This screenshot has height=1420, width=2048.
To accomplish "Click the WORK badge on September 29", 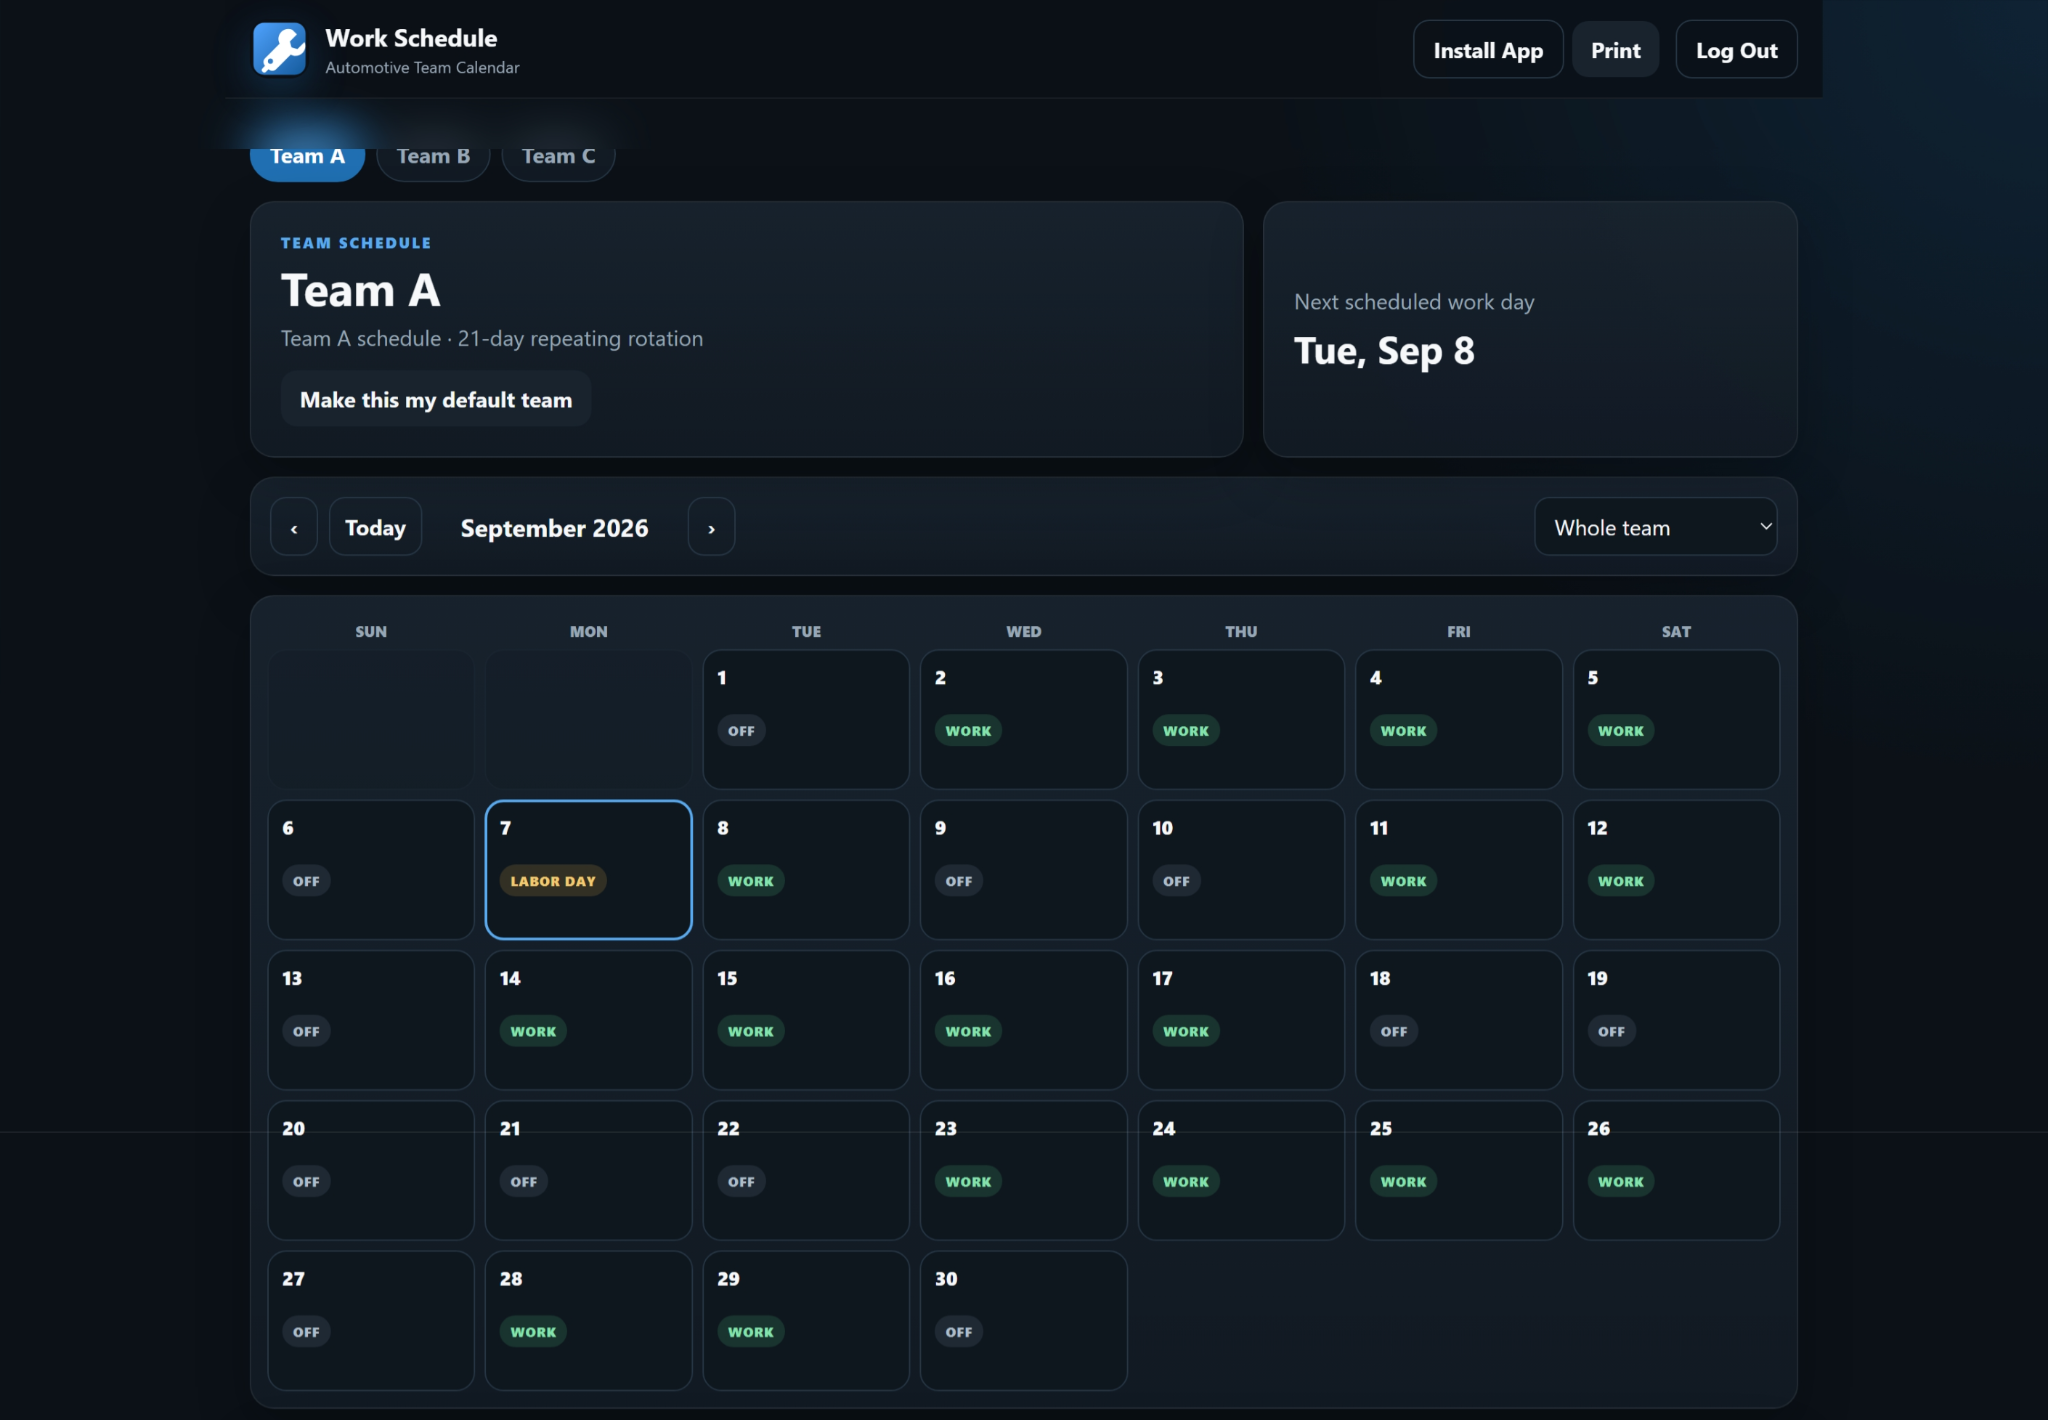I will coord(751,1332).
